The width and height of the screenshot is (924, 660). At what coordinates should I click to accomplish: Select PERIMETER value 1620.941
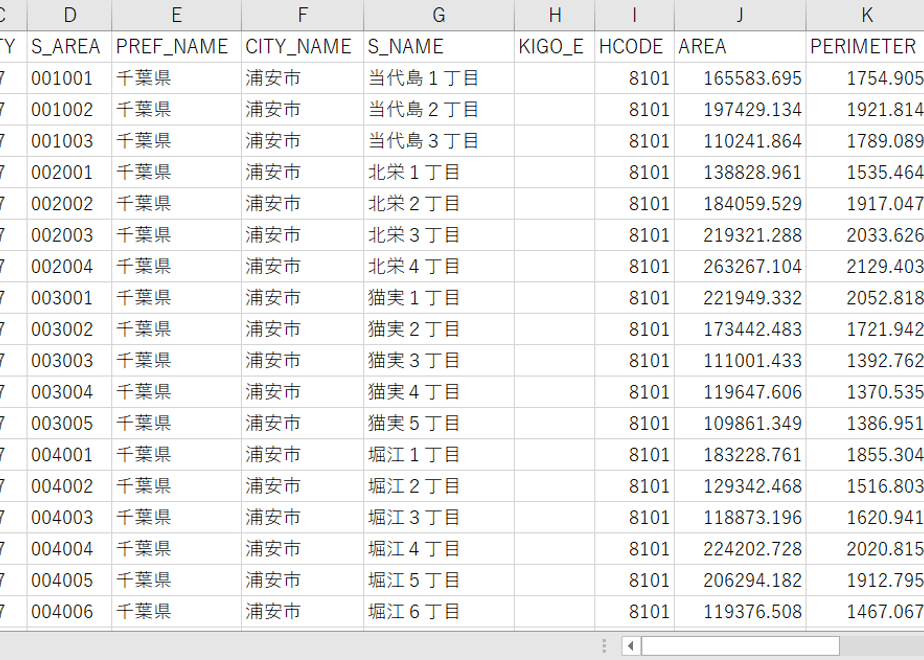(x=865, y=517)
